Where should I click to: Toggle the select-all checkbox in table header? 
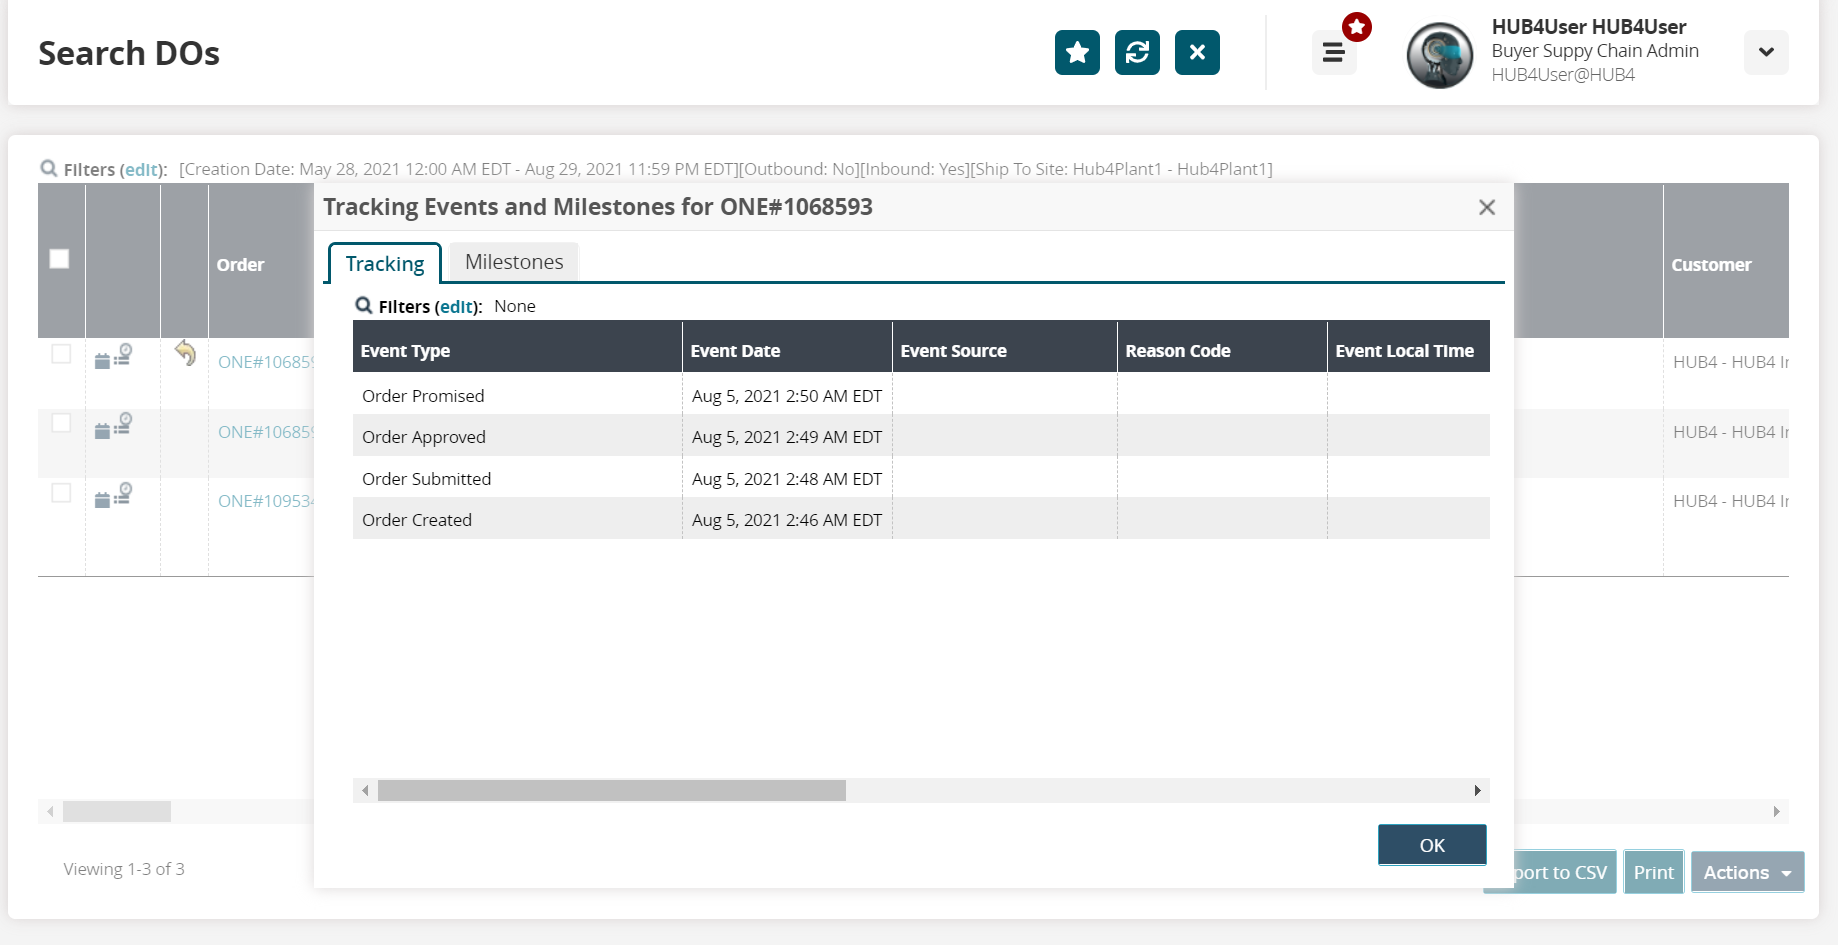point(60,259)
